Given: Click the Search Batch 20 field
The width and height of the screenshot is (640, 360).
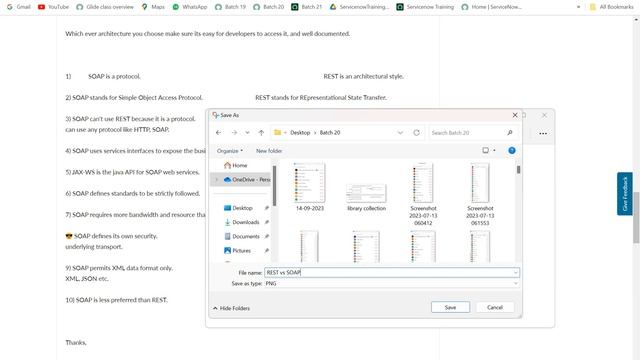Looking at the screenshot, I should [467, 133].
